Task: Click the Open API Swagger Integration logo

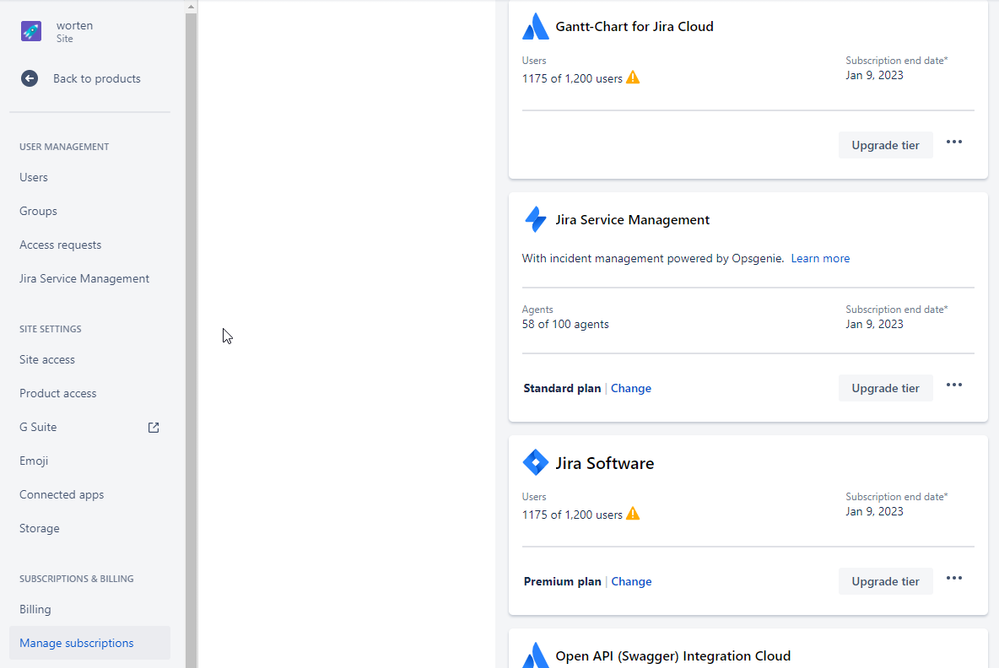Action: (535, 655)
